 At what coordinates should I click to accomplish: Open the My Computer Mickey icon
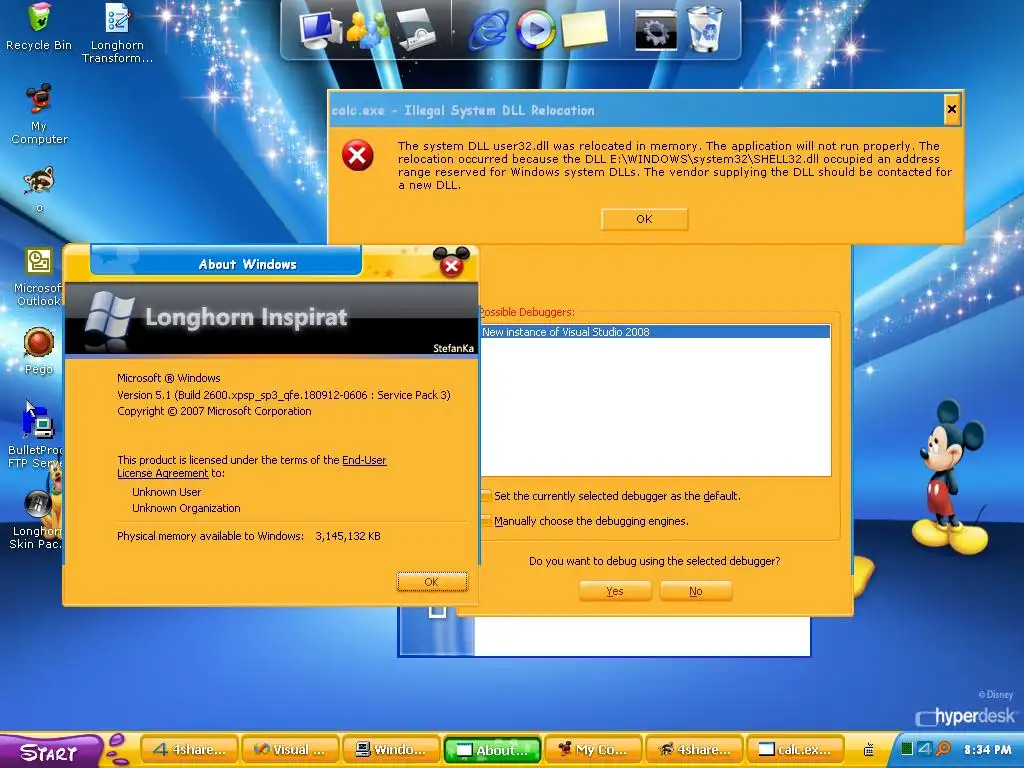39,113
